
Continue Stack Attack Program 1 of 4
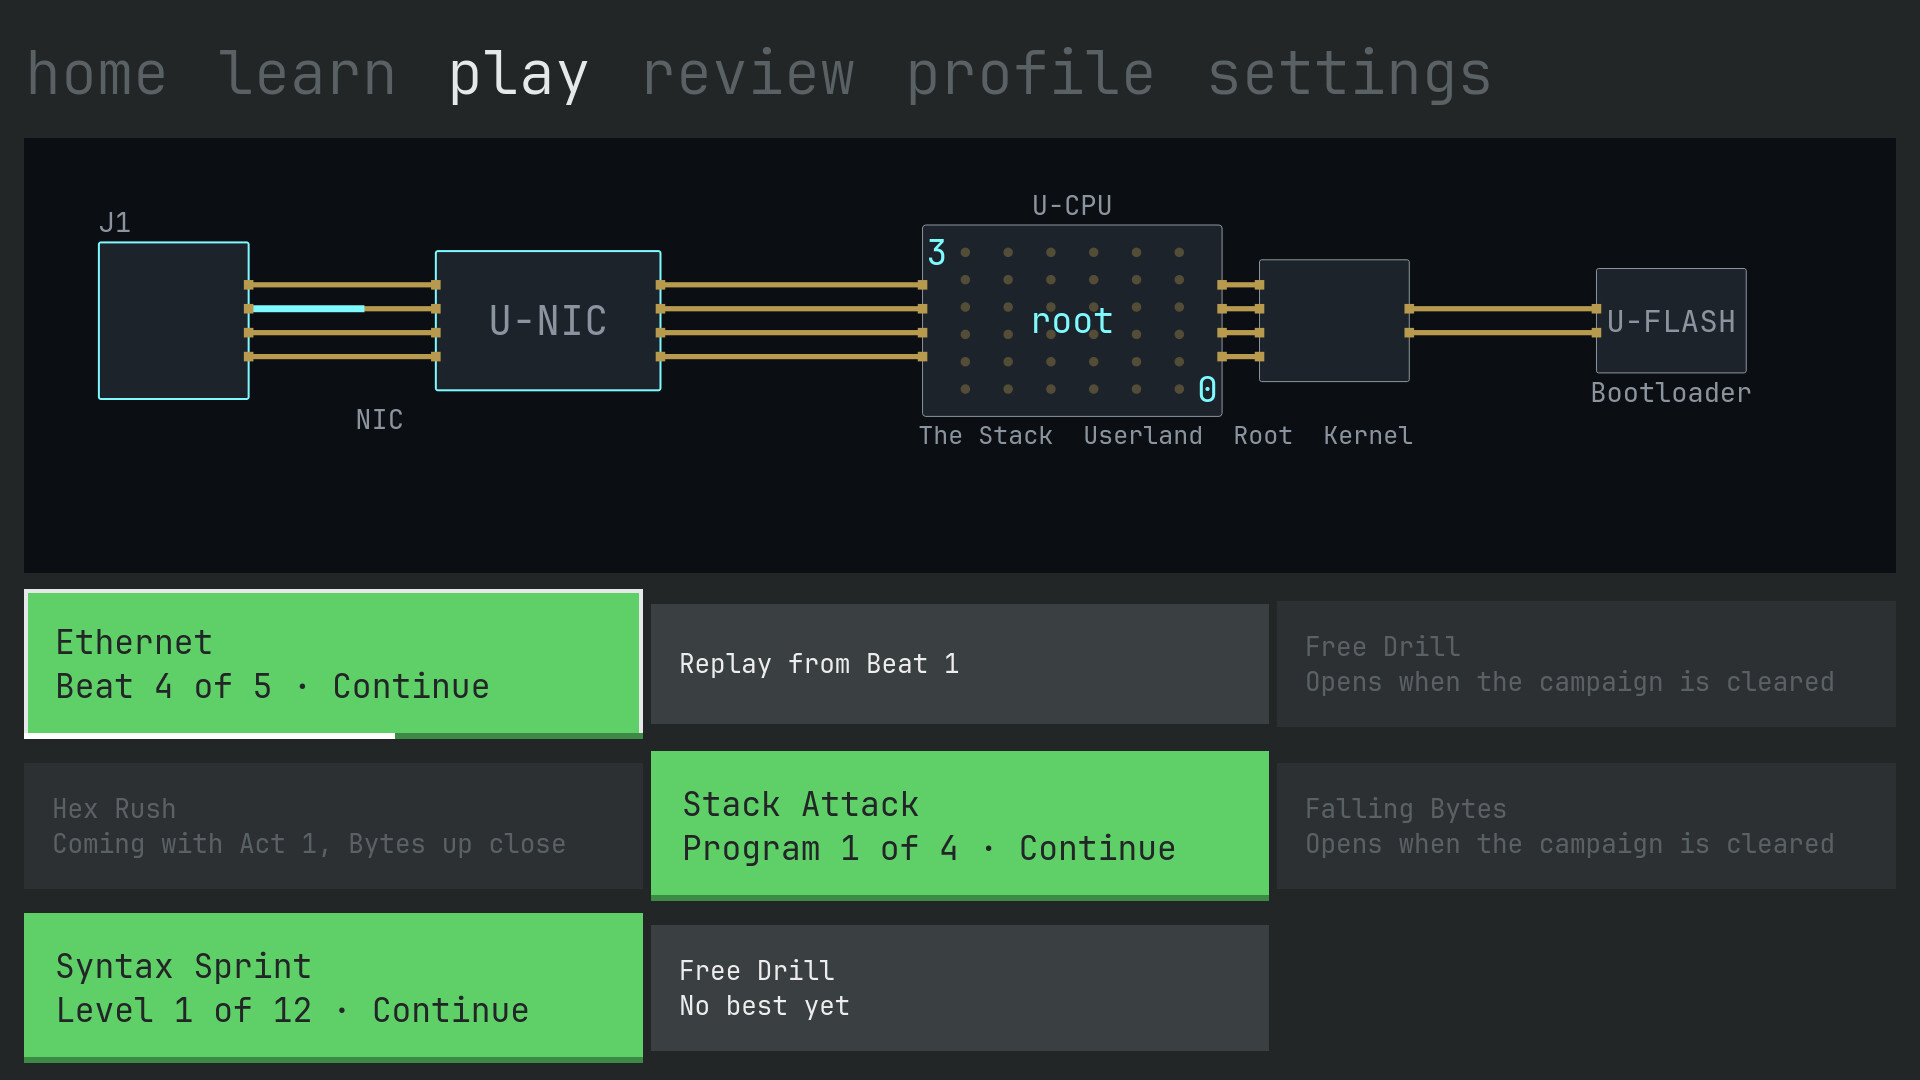(x=959, y=826)
